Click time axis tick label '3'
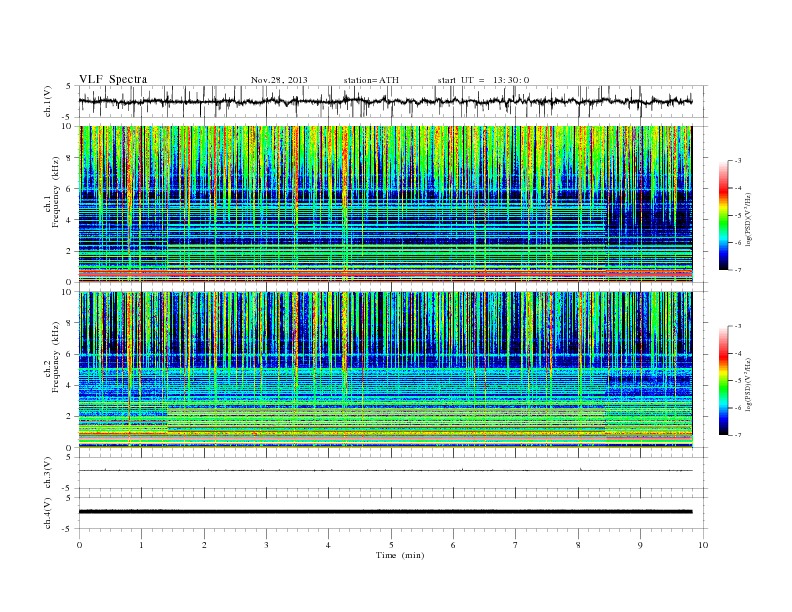Viewport: 792px width, 612px height. pos(266,545)
